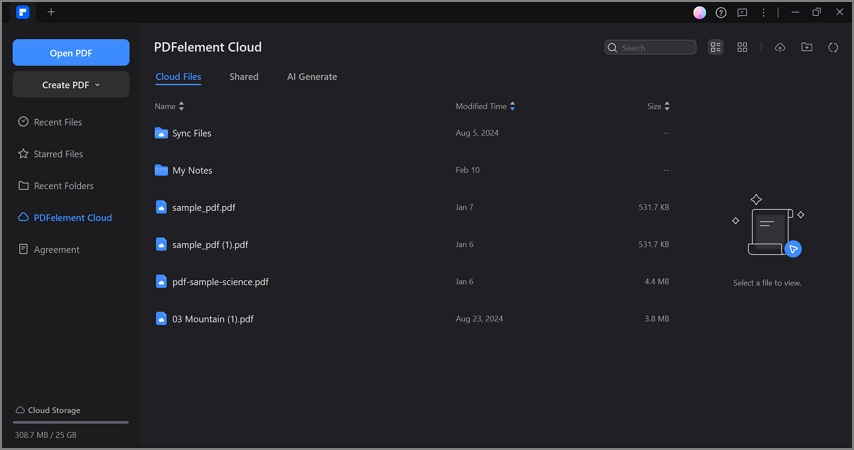This screenshot has width=854, height=450.
Task: Restore down the PDFelement window
Action: click(x=816, y=12)
